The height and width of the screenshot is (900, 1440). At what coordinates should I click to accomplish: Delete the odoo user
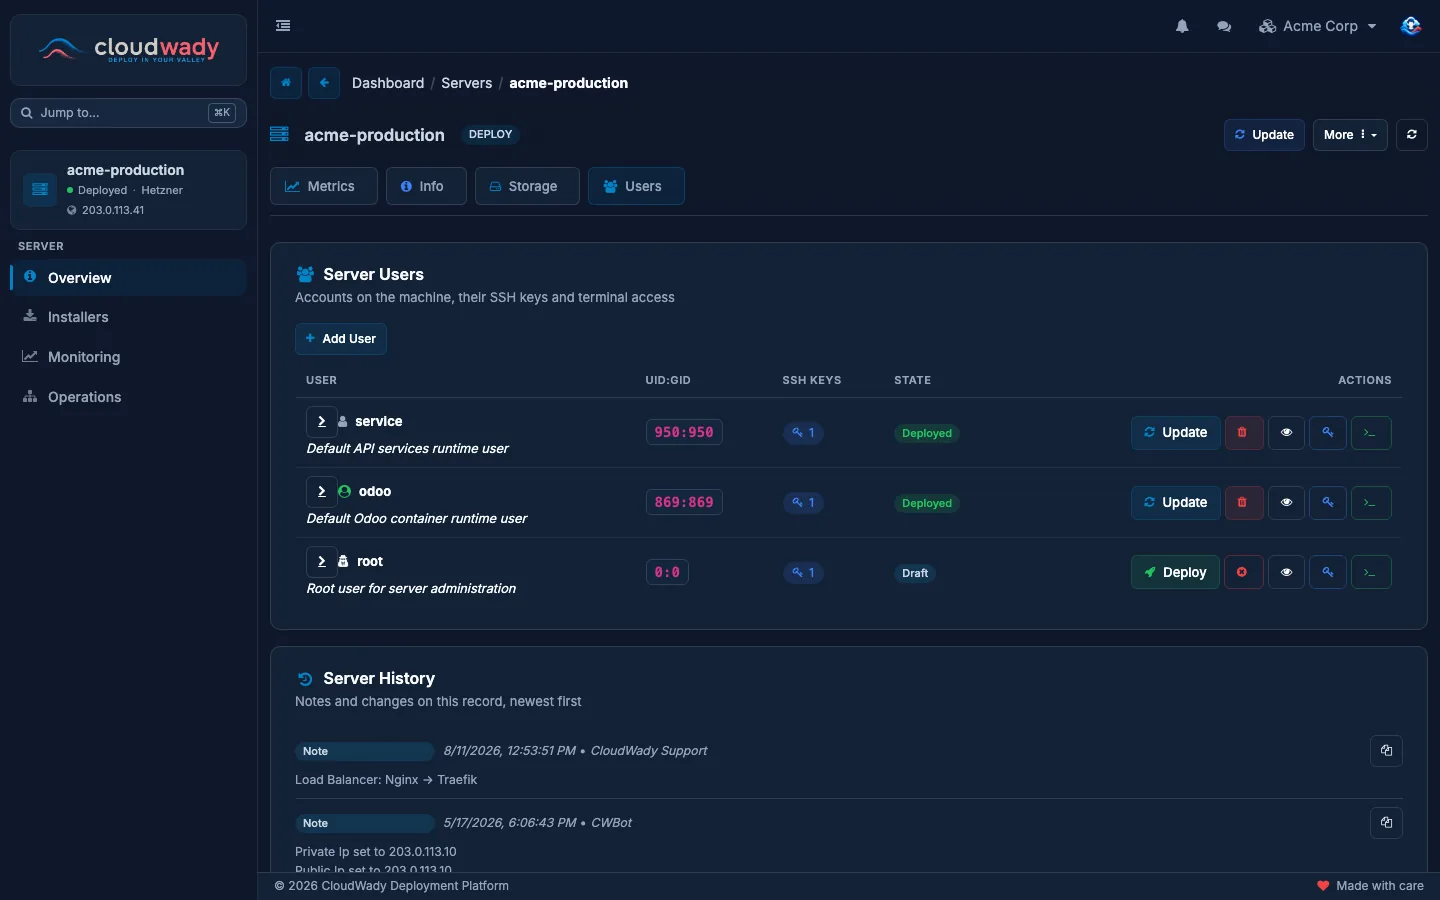coord(1244,503)
